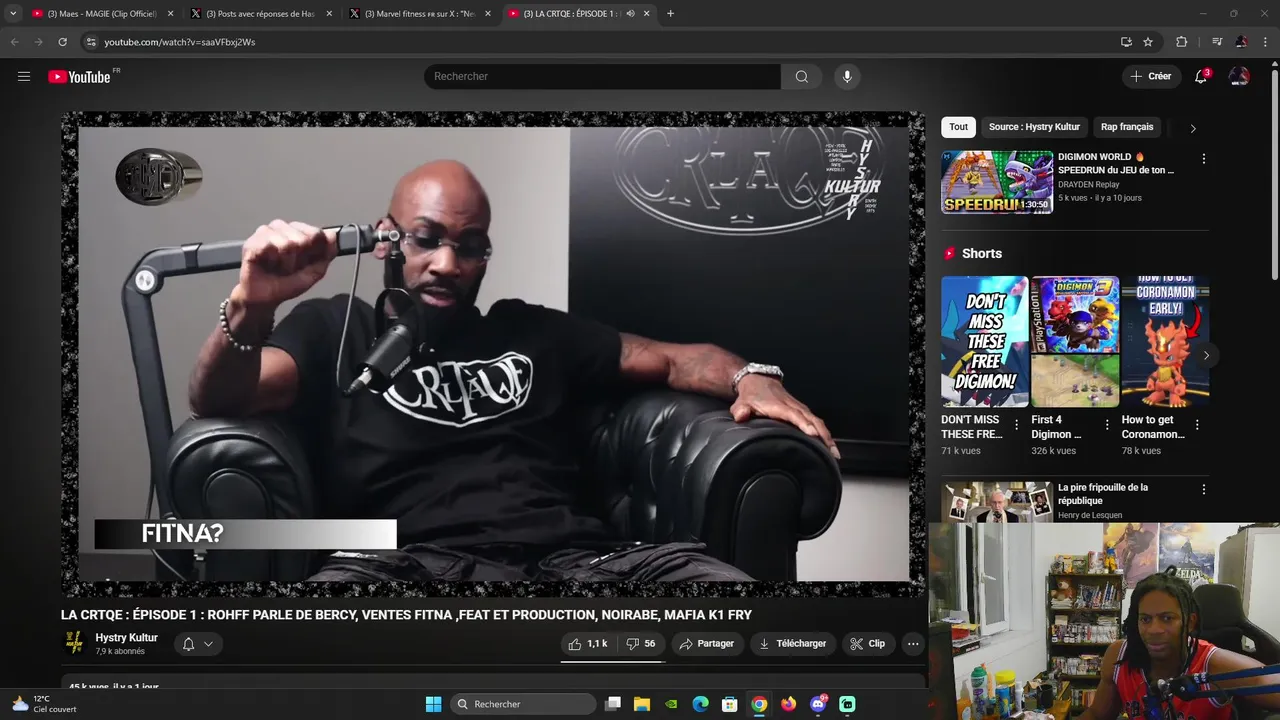Reload the page in Chrome
This screenshot has width=1280, height=720.
tap(62, 42)
